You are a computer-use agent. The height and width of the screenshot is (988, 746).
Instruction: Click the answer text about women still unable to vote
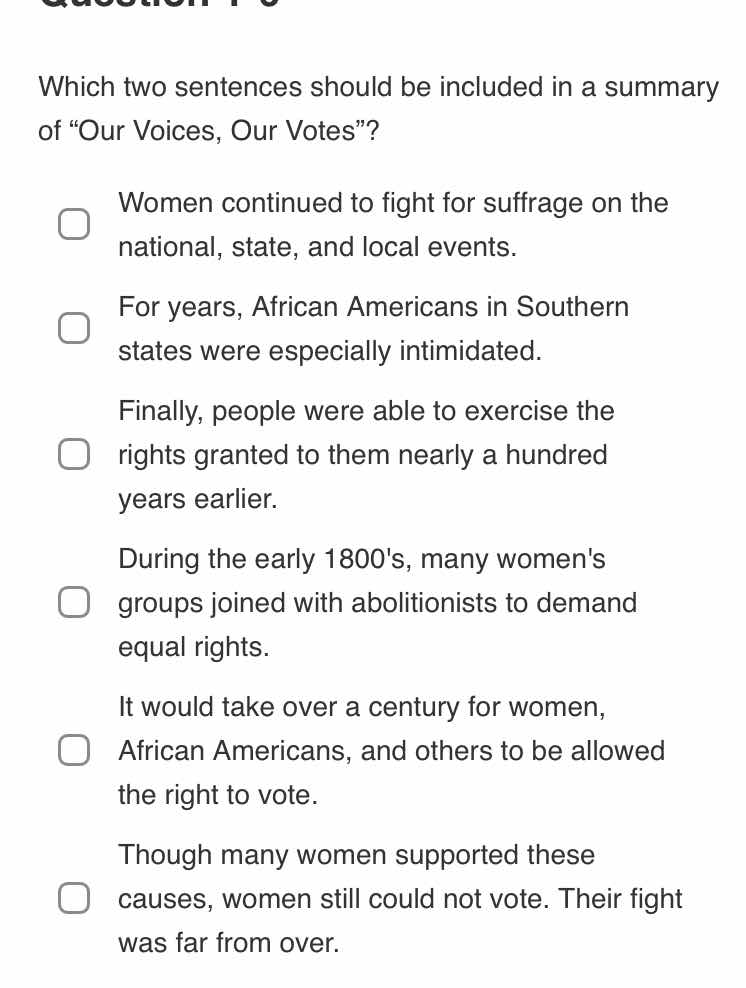pos(400,898)
